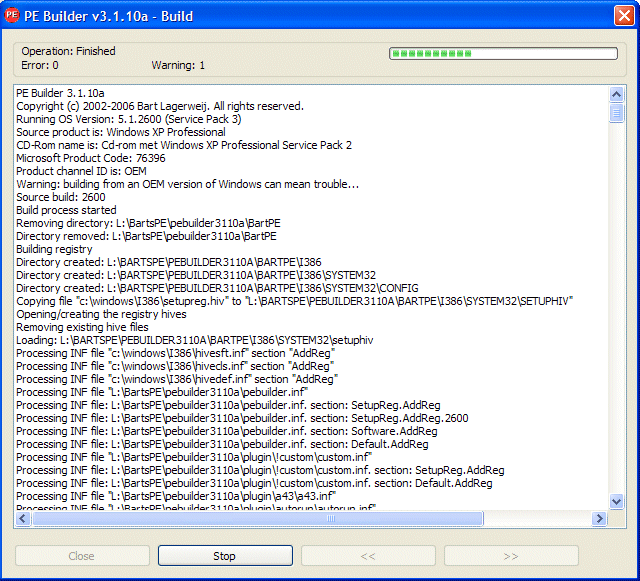Click the Stop button
Viewport: 640px width, 581px height.
(x=225, y=556)
